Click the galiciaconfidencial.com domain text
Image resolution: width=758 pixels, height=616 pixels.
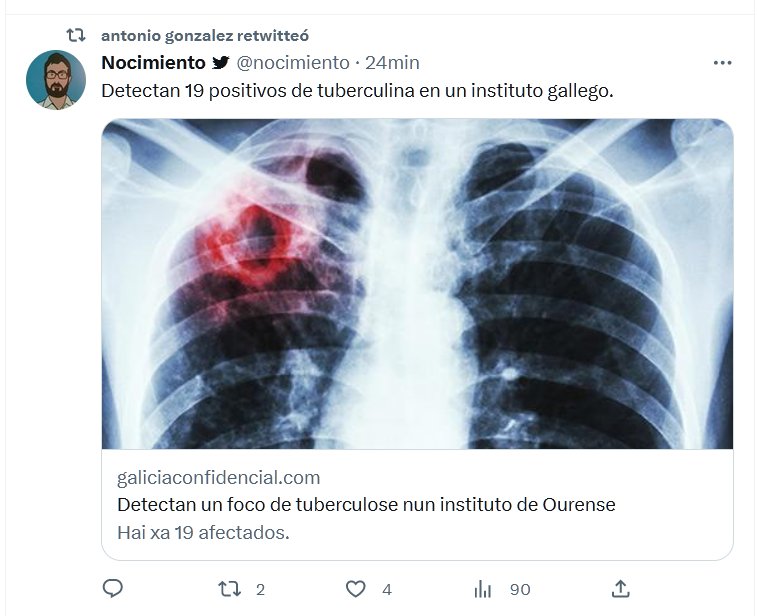218,477
